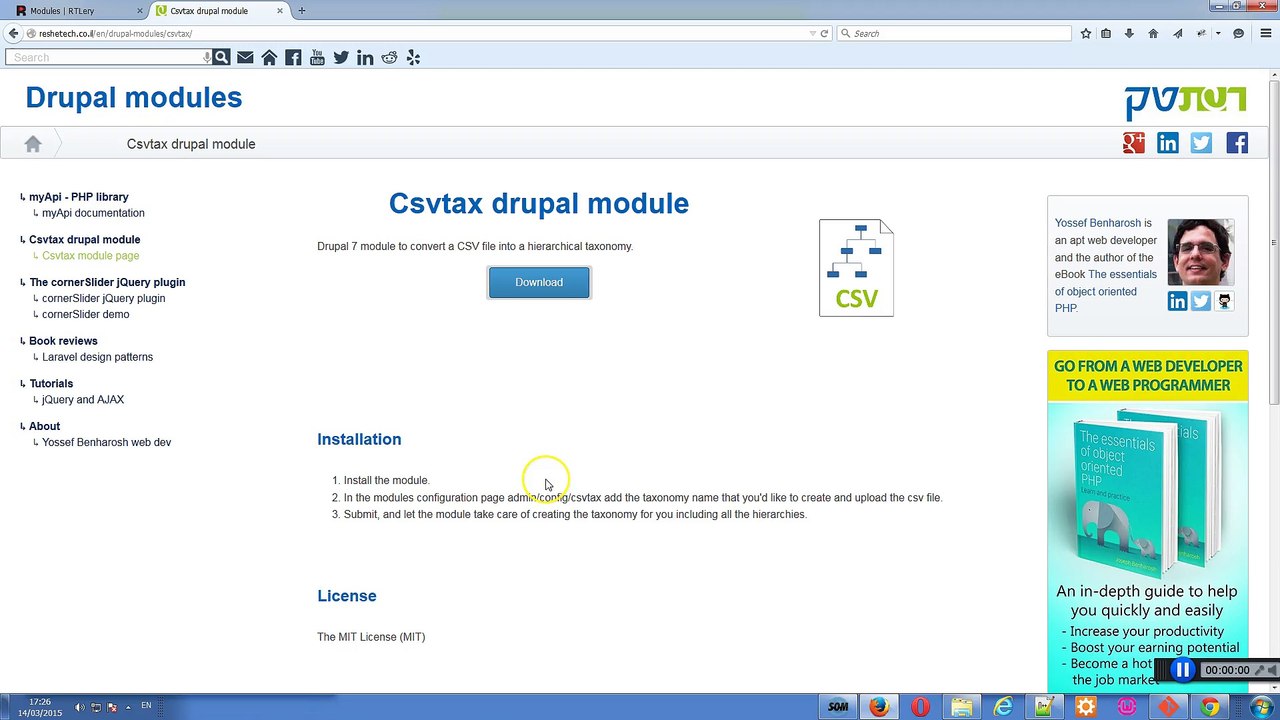
Task: Open About menu heading
Action: 44,426
